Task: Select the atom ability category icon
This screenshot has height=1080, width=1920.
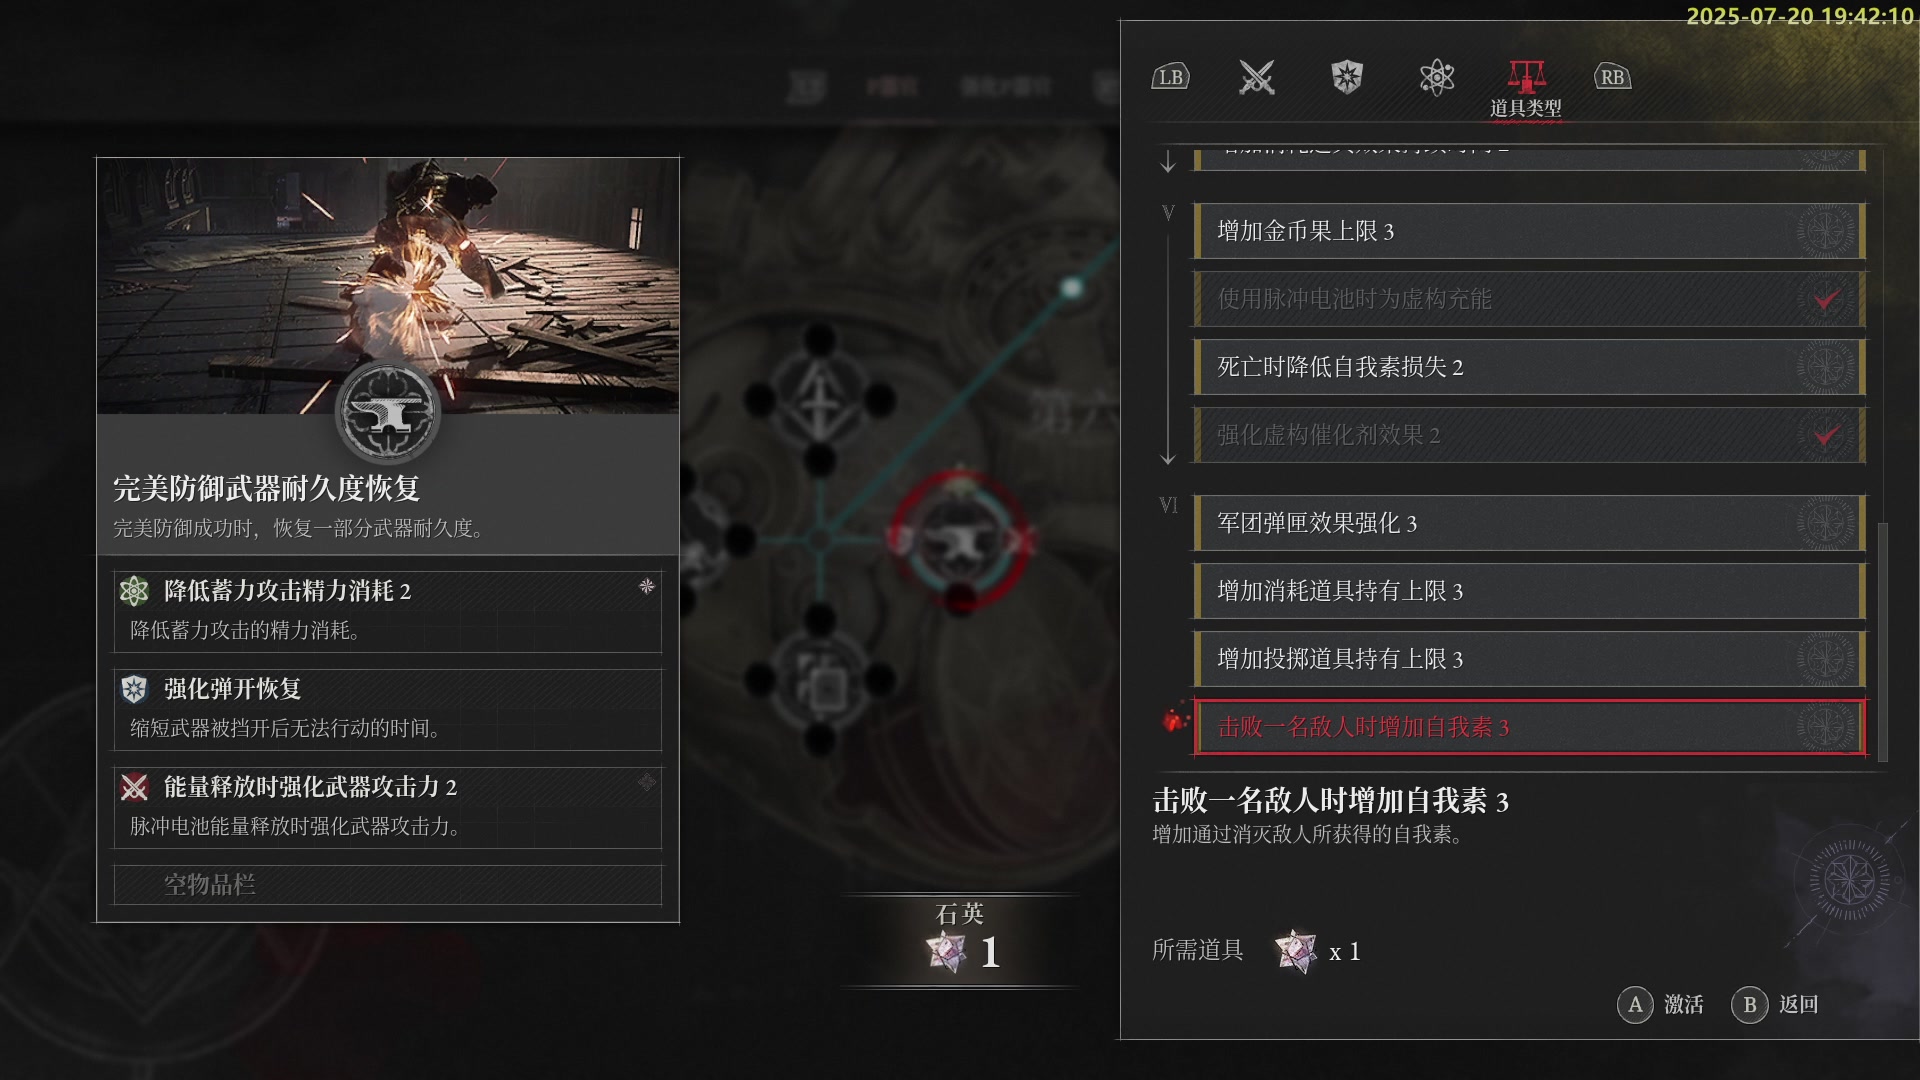Action: 1437,77
